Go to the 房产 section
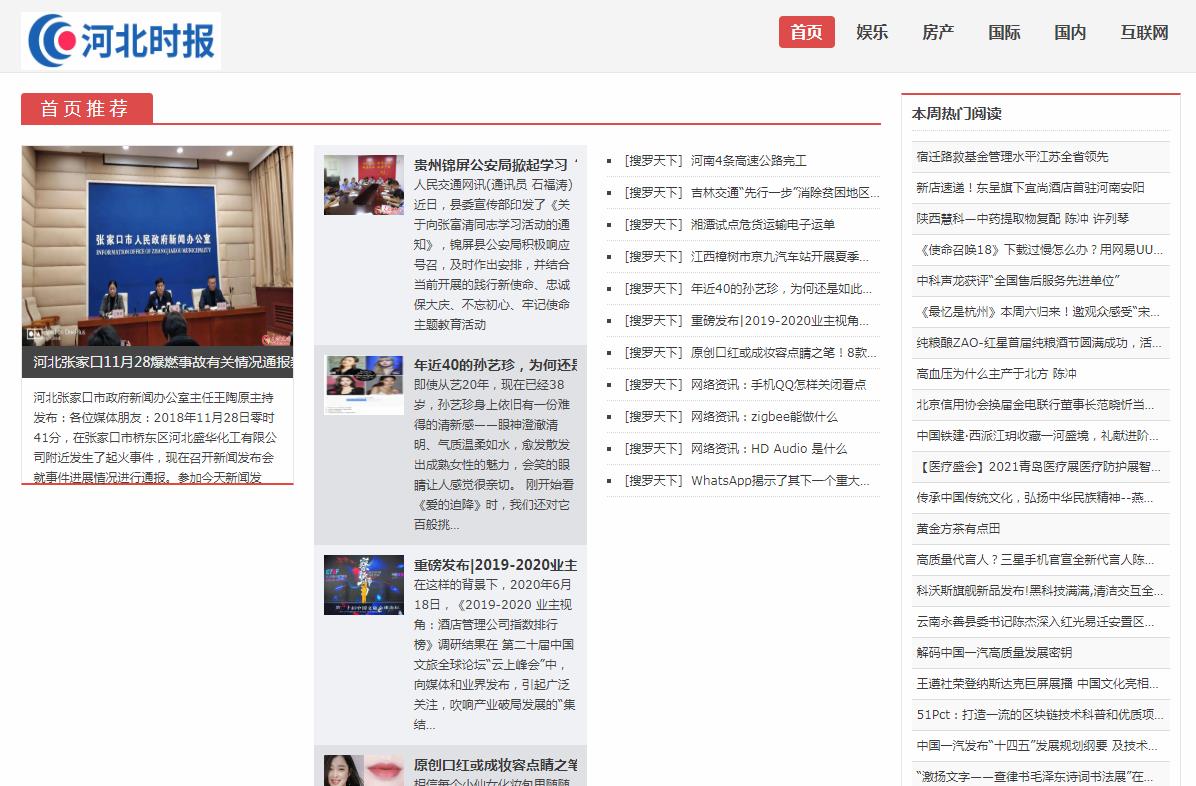This screenshot has height=786, width=1196. coord(937,32)
